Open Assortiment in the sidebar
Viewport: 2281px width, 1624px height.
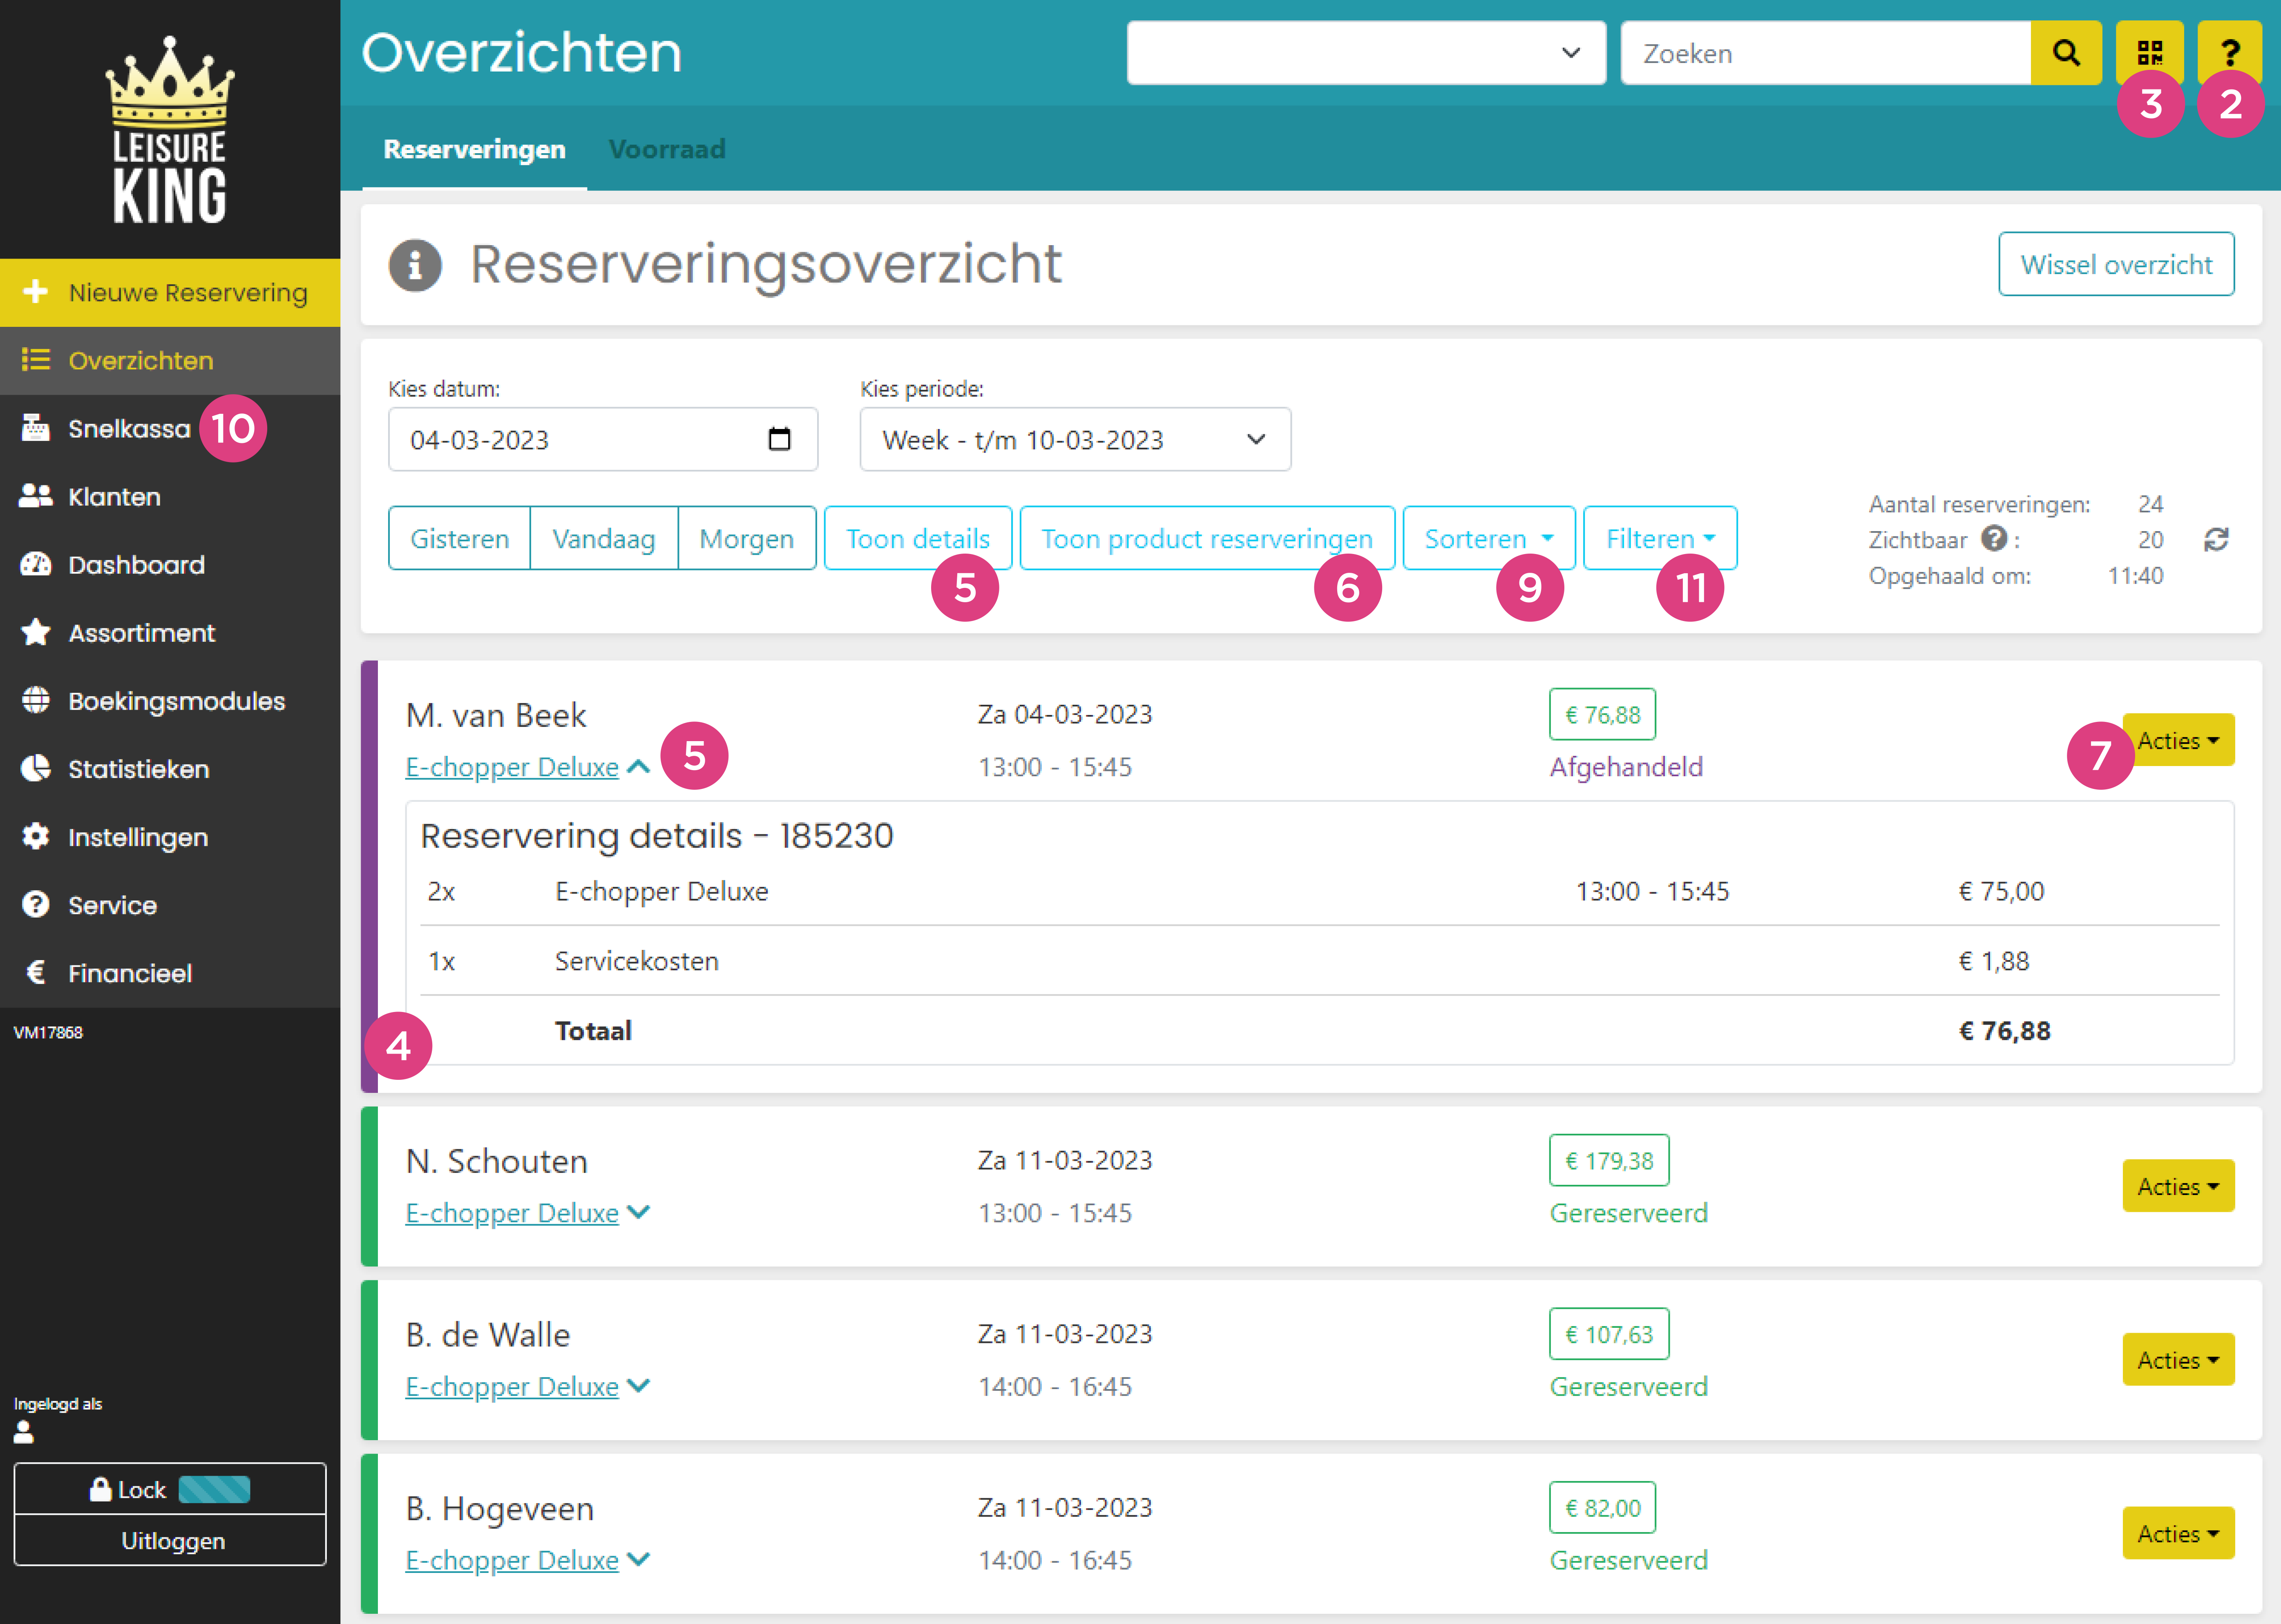170,632
